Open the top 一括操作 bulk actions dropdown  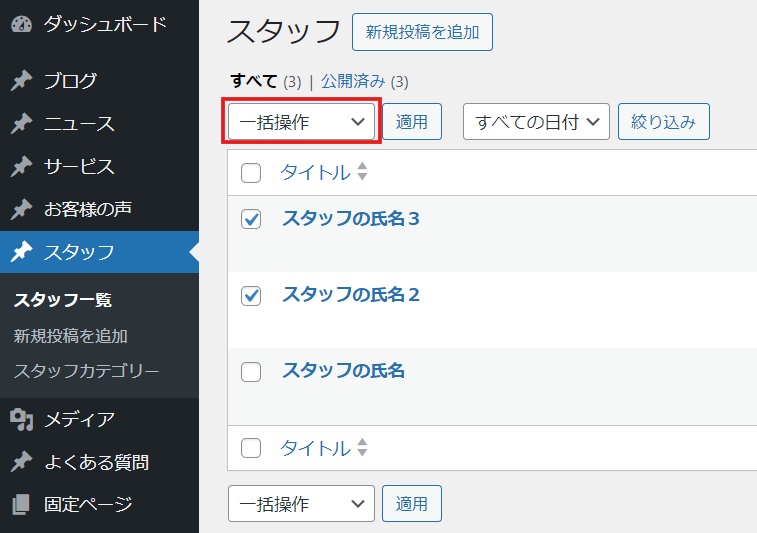[x=301, y=122]
